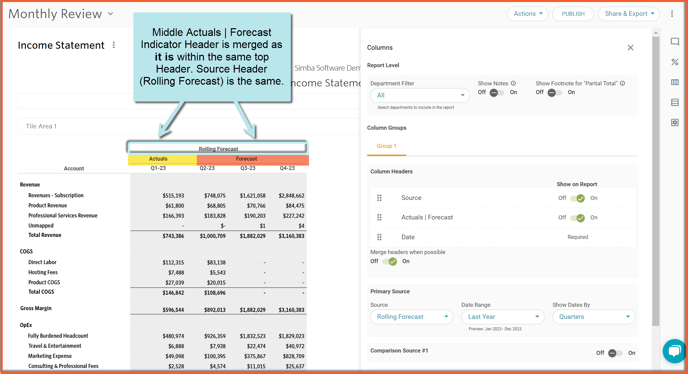Toggle Source Show on Report switch
This screenshot has width=688, height=374.
(577, 198)
